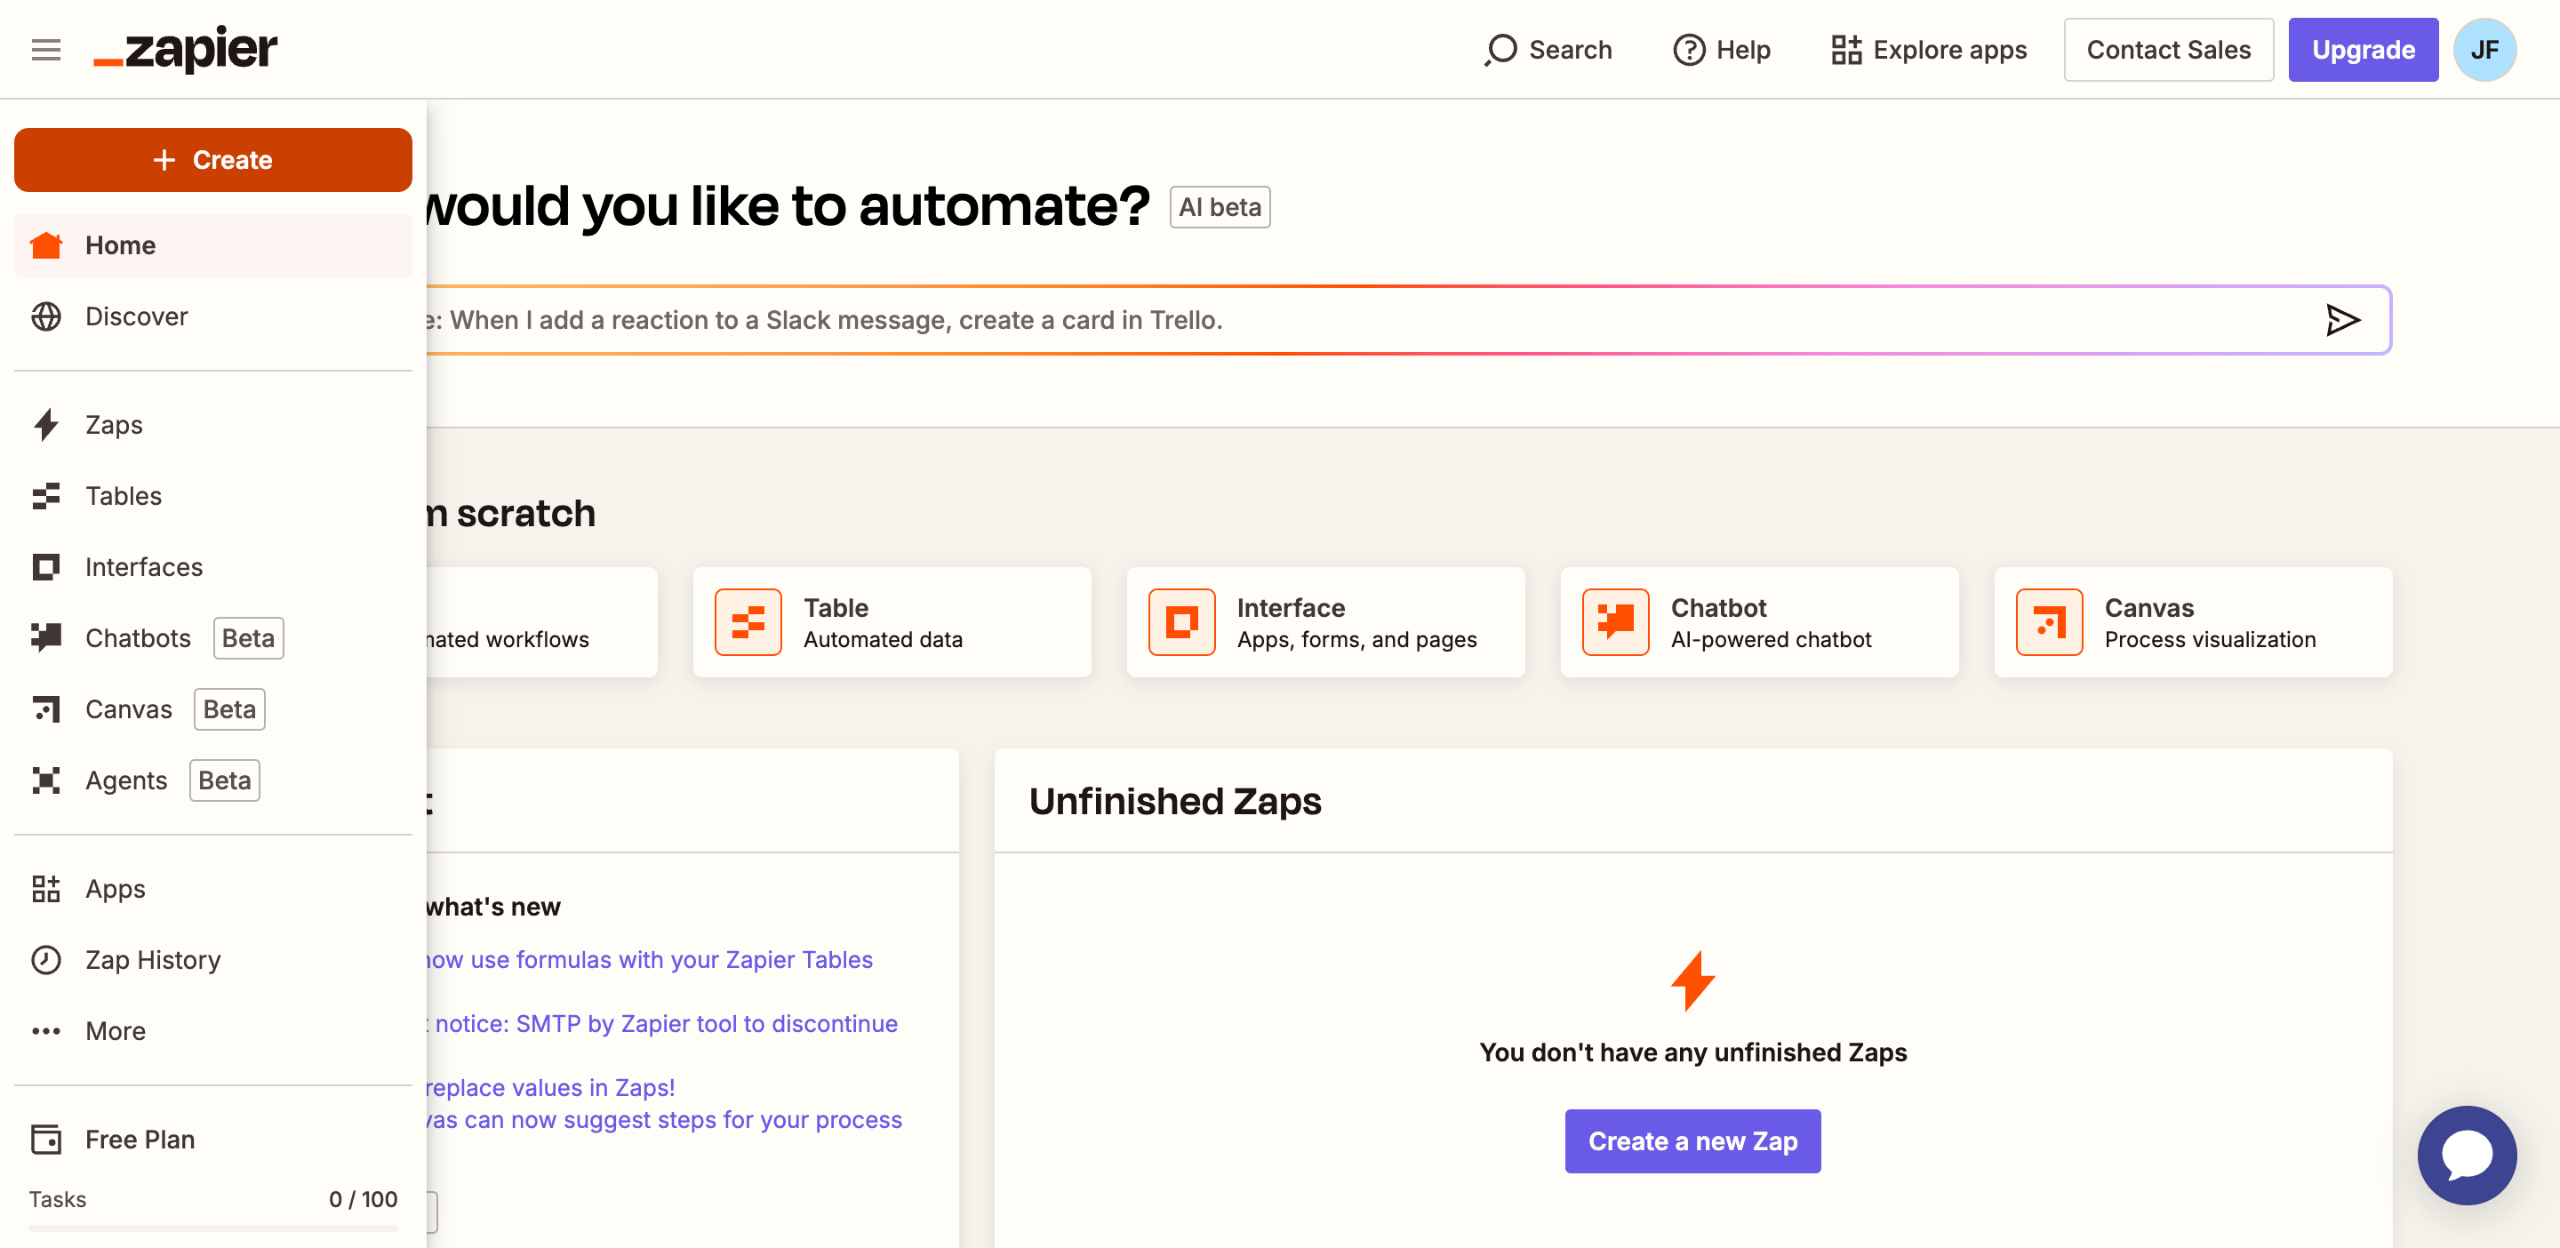Click the Upgrade button
Screen dimensions: 2560x1248
tap(2362, 49)
